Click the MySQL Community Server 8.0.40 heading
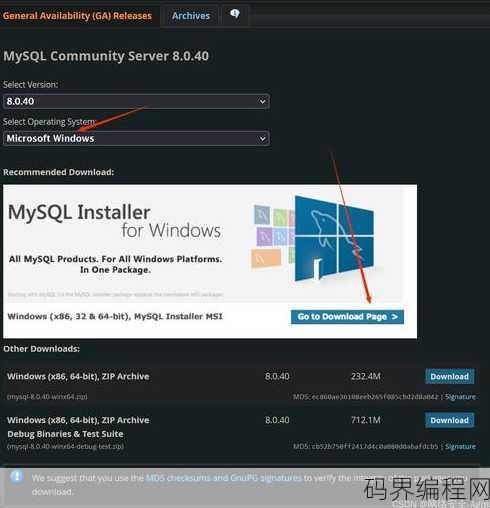The image size is (490, 508). [x=106, y=56]
